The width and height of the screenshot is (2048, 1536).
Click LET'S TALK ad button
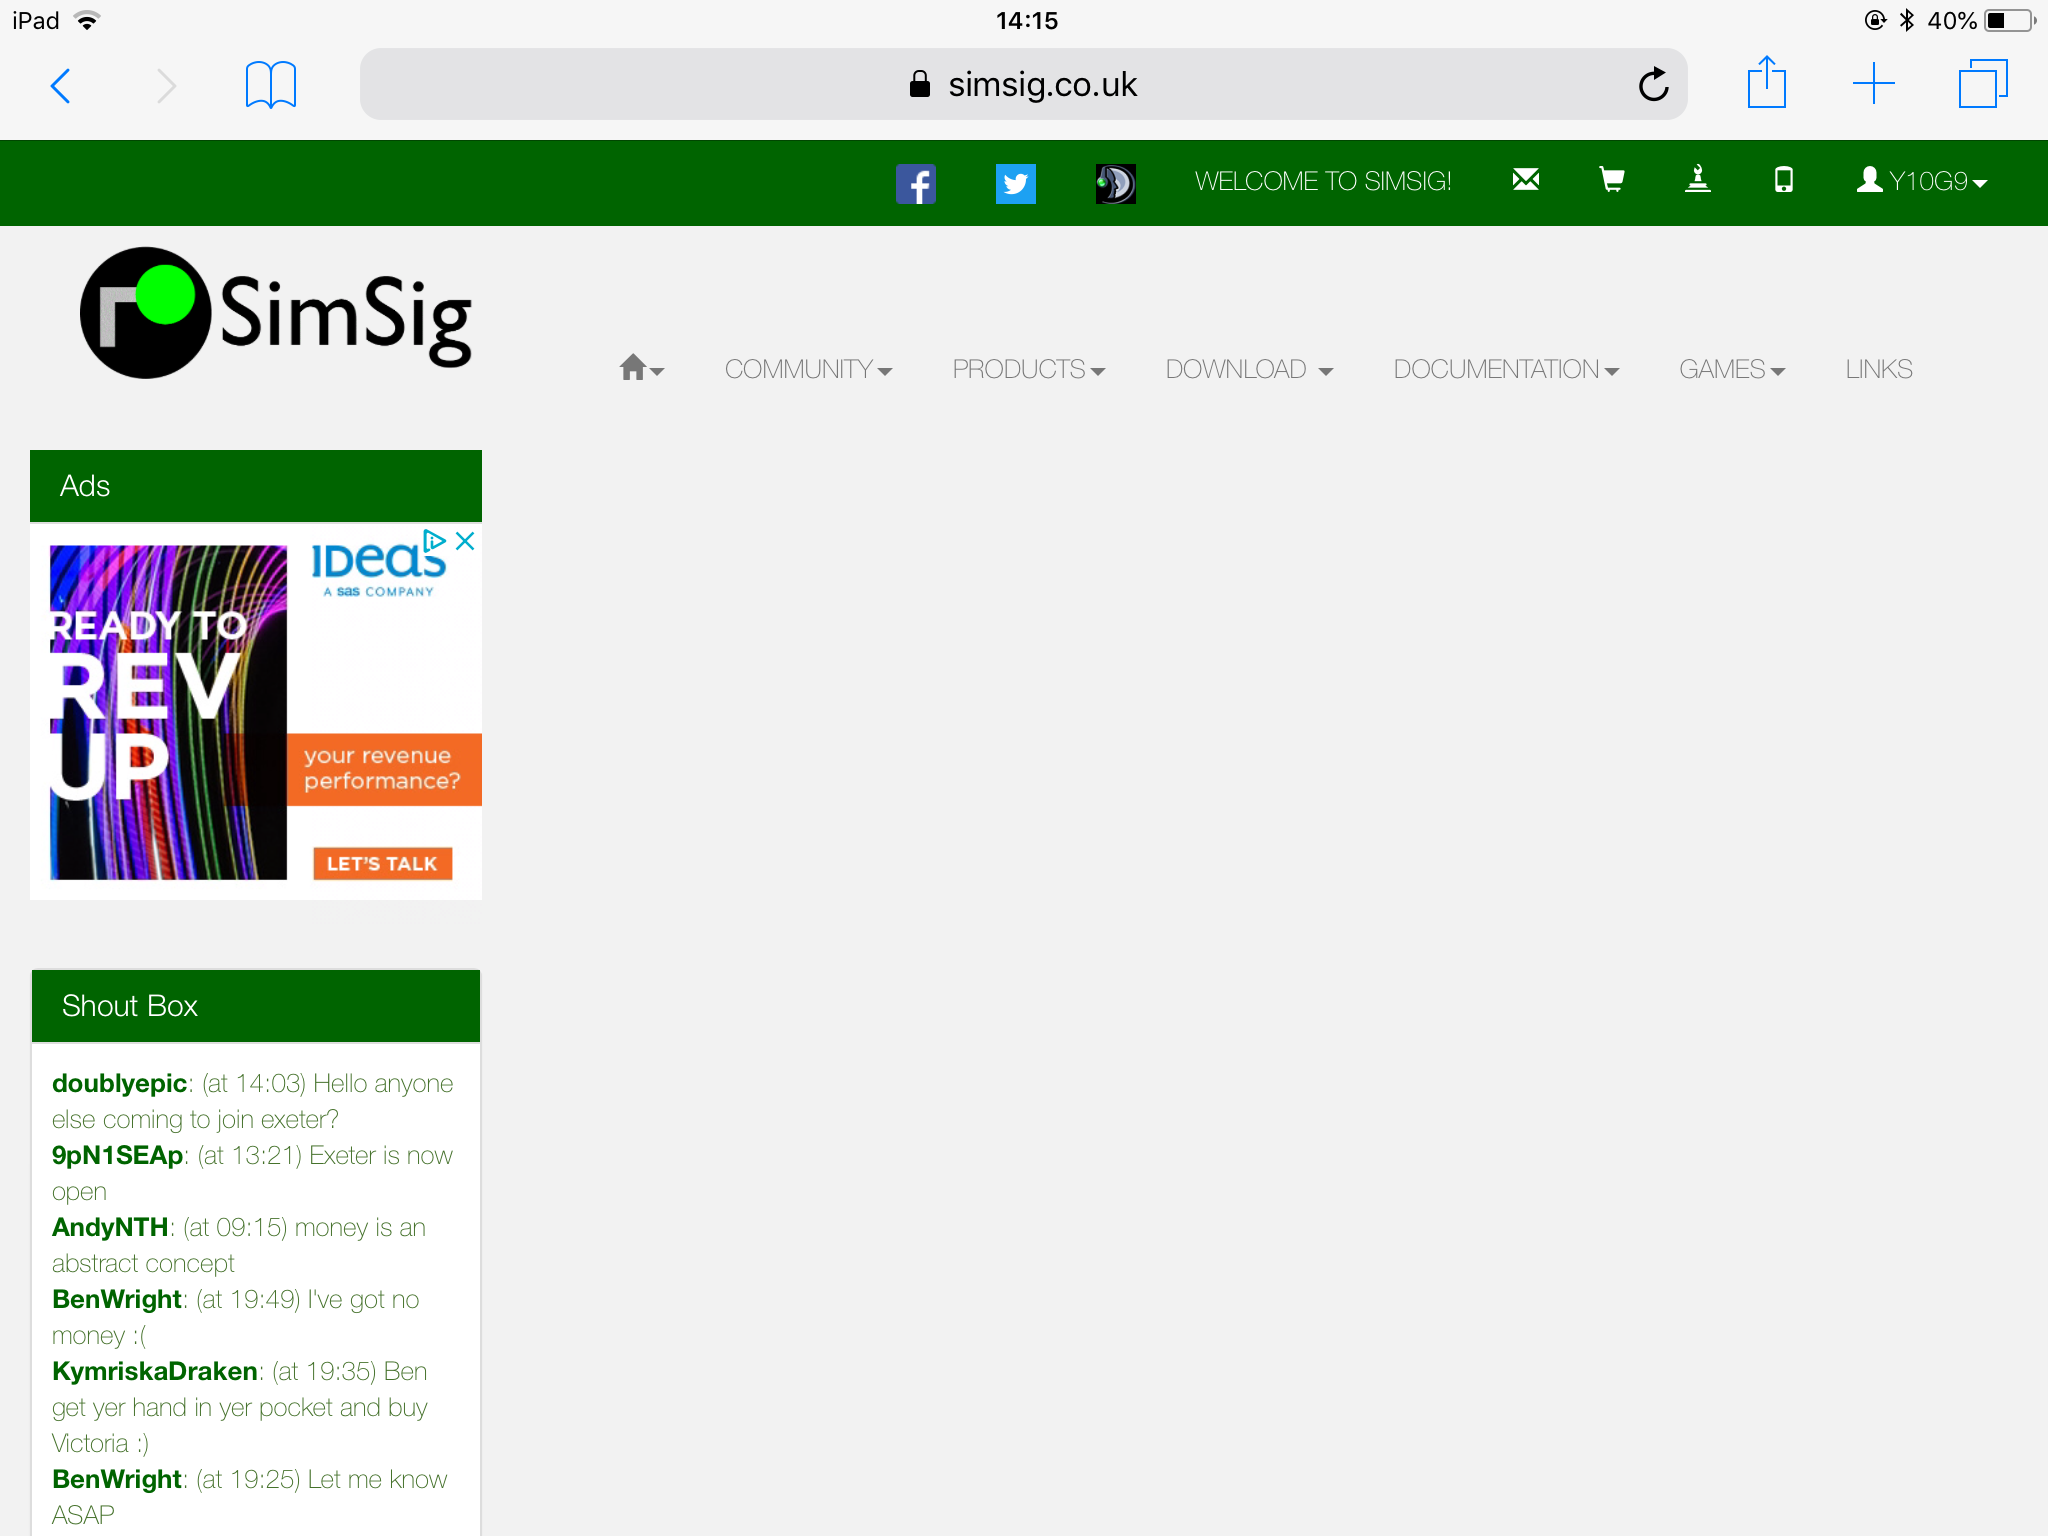382,864
